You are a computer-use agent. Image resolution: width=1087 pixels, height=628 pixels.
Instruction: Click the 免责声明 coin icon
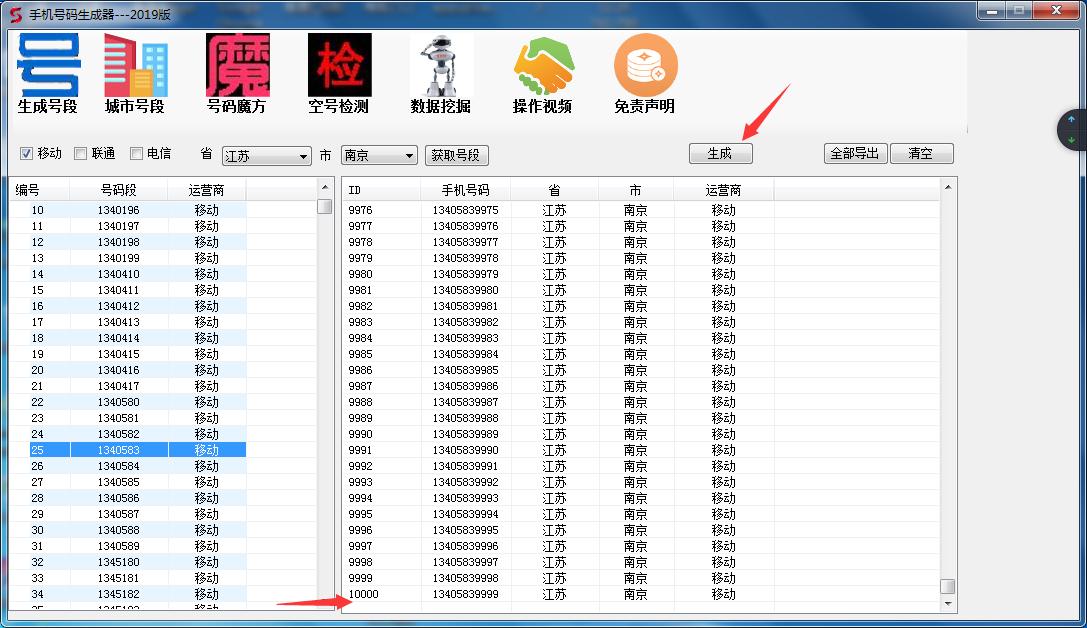point(645,66)
